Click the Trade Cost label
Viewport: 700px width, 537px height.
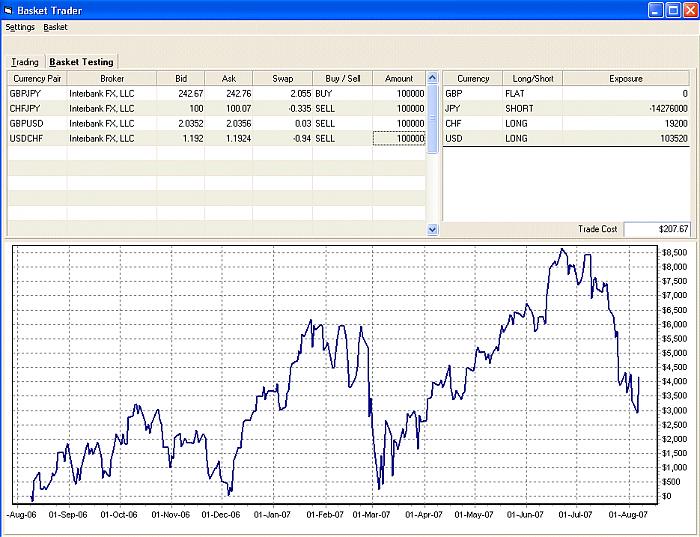pos(597,229)
